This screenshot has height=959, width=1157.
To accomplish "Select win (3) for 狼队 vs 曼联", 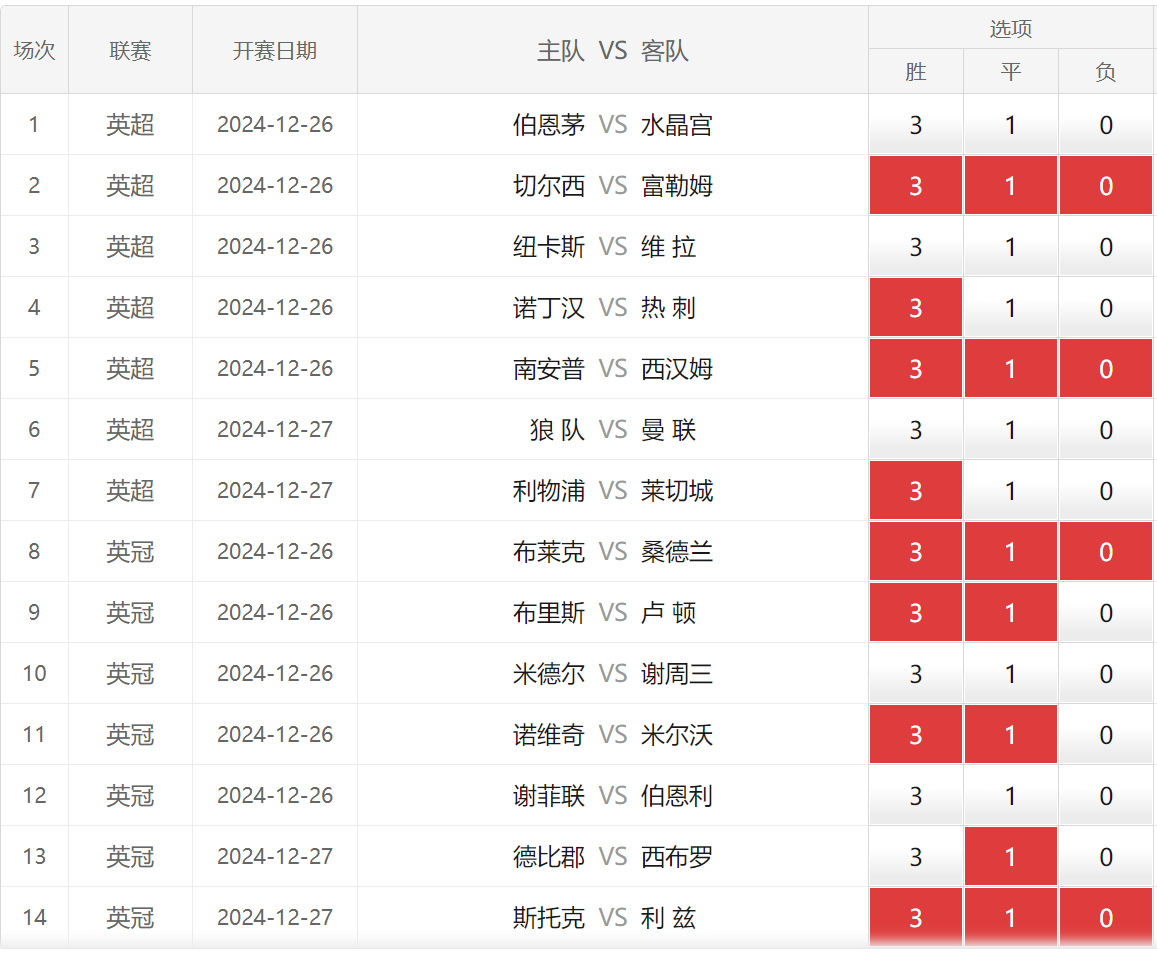I will [916, 429].
